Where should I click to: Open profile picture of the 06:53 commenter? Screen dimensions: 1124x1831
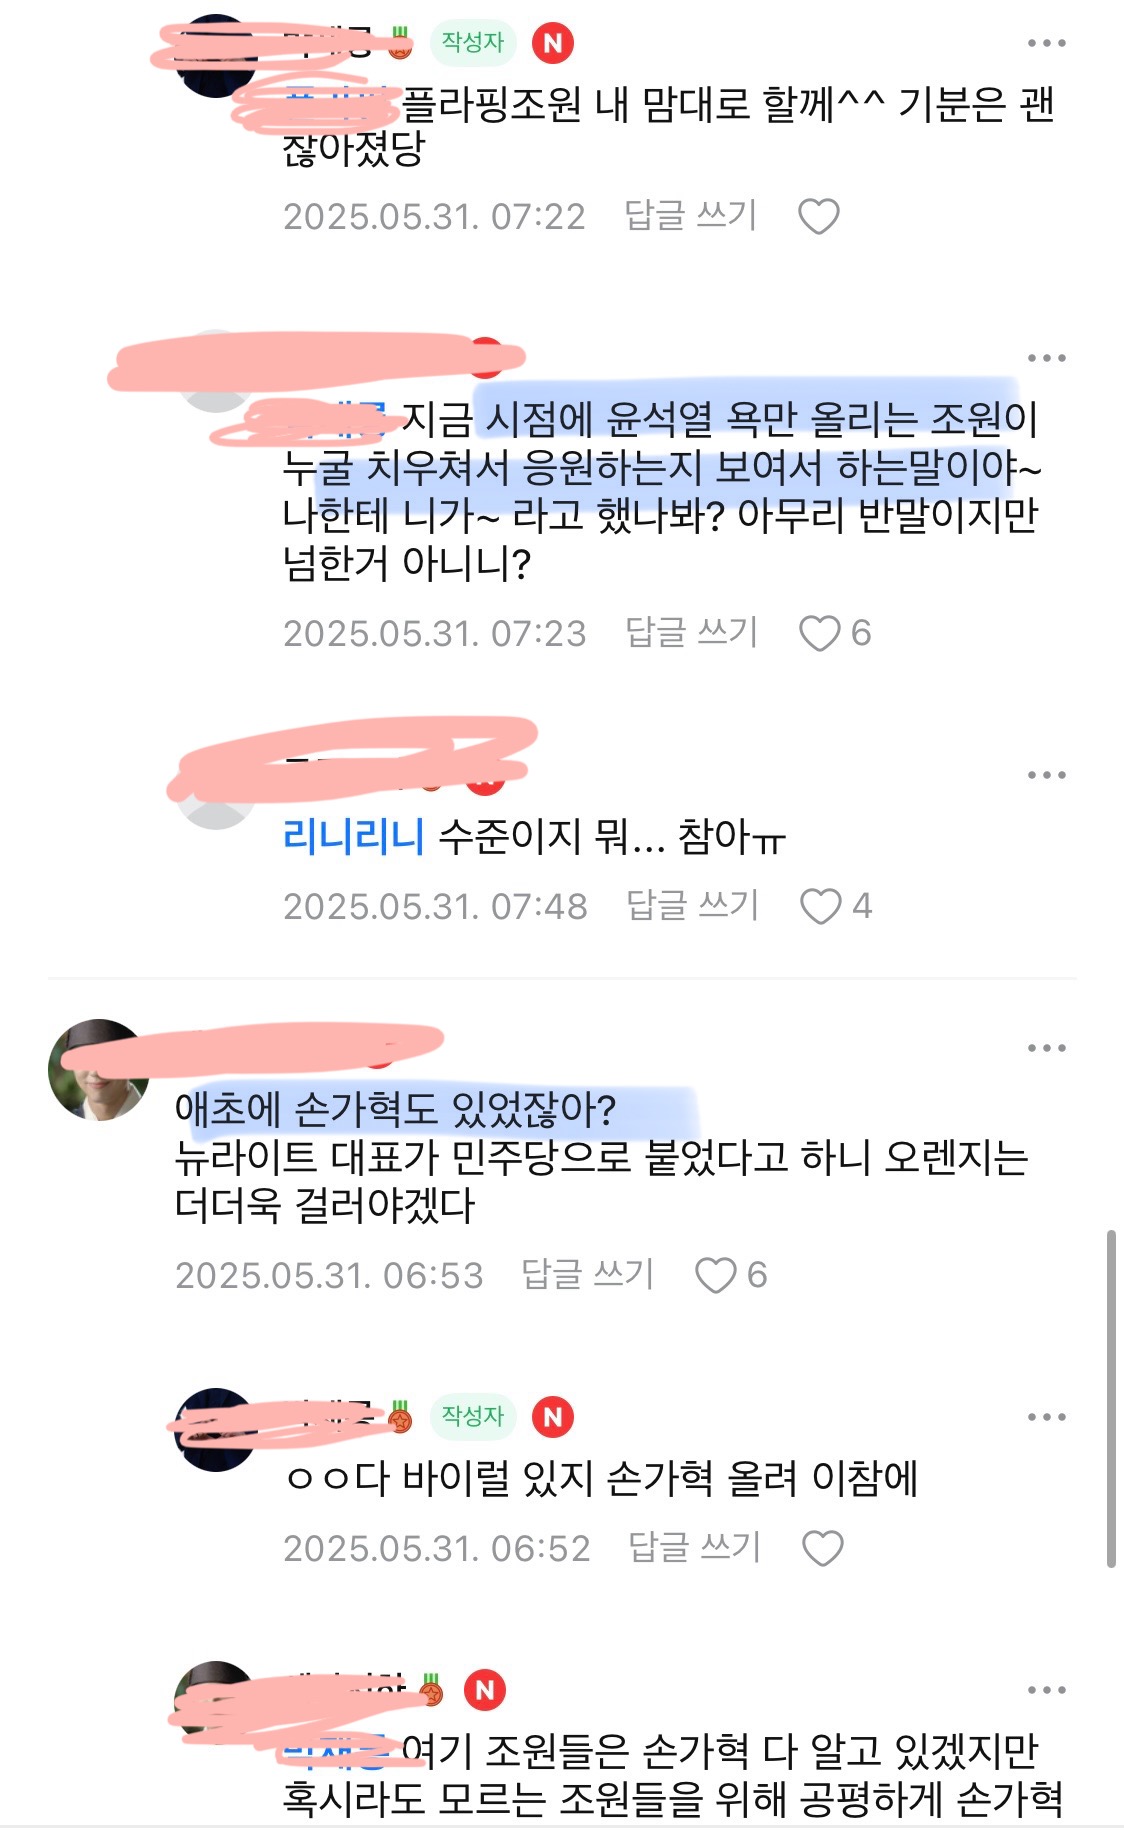(x=98, y=1069)
